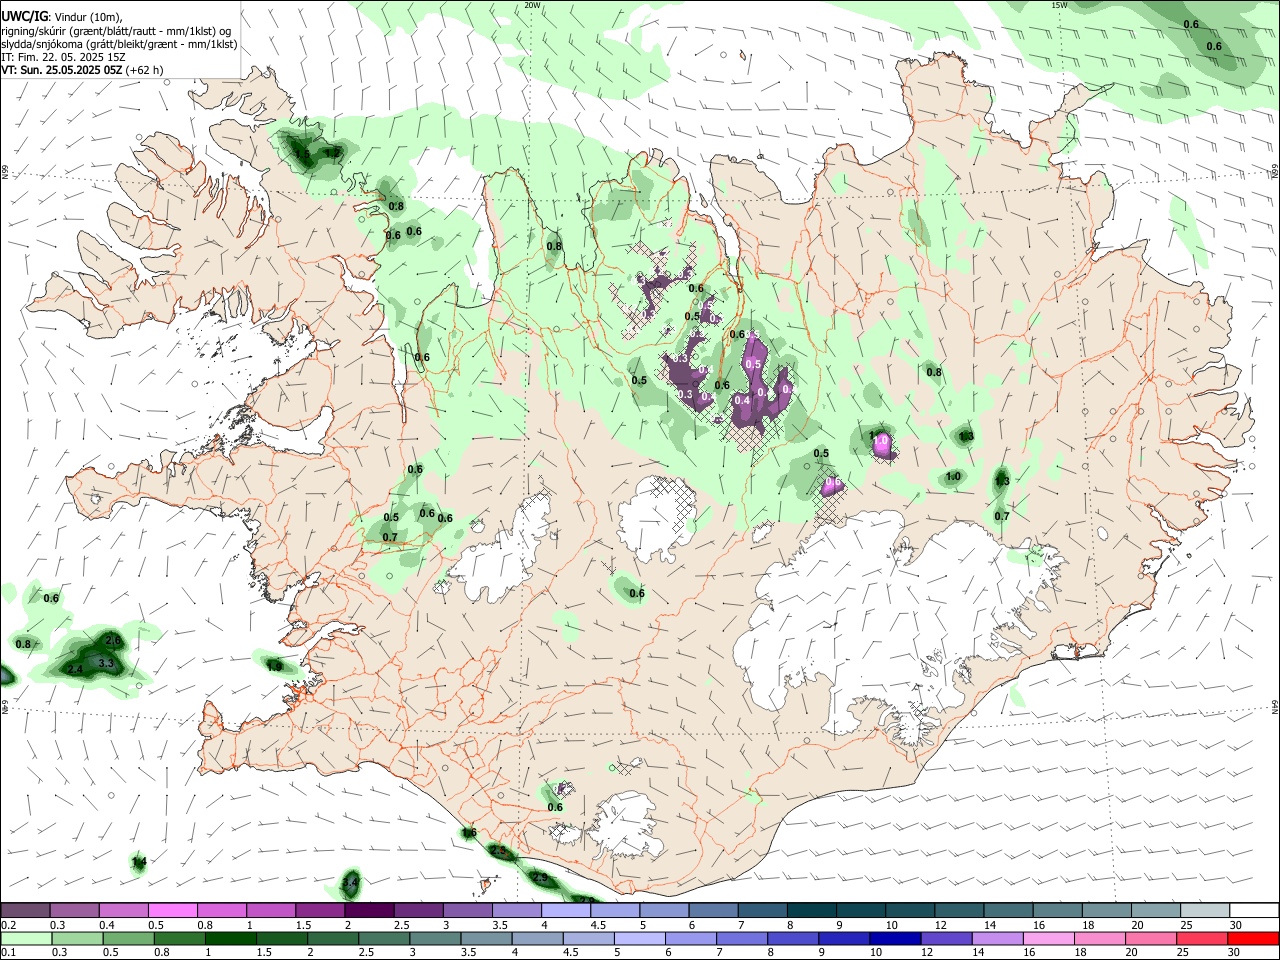Select the 'IT: Fim. 22. 05. 2025 15Z' line
Screen dimensions: 1280x960
pyautogui.click(x=63, y=57)
